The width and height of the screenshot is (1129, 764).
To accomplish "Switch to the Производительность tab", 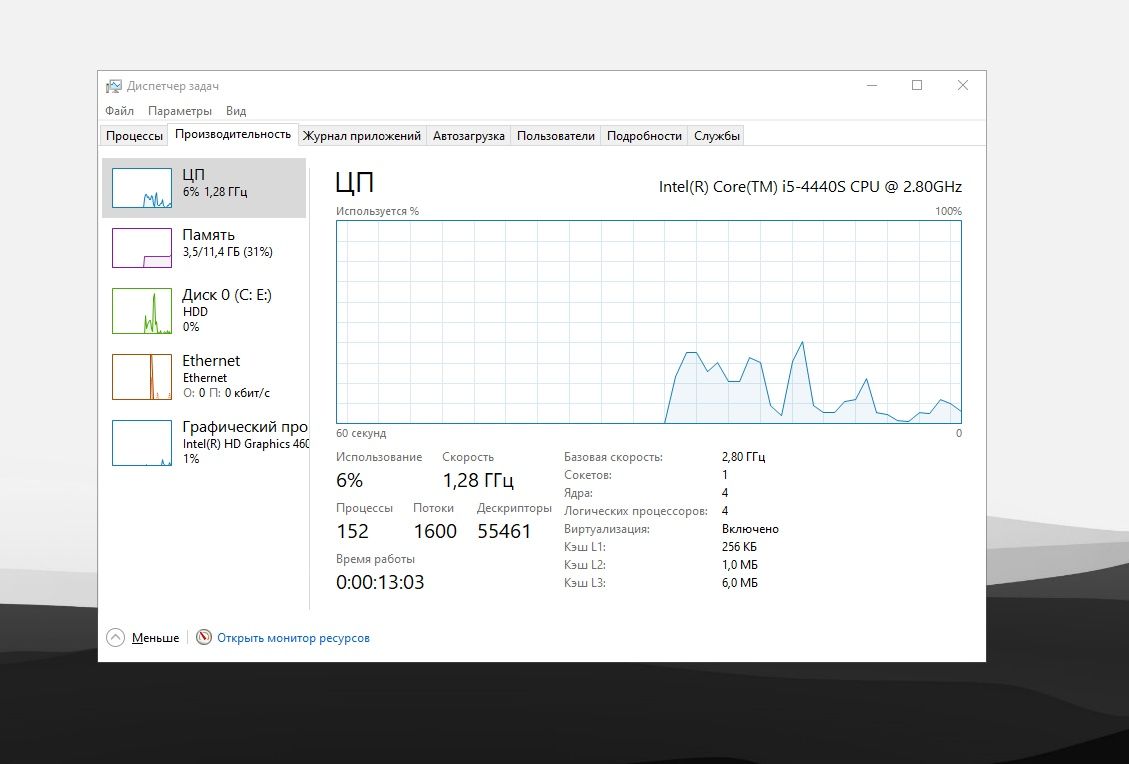I will pyautogui.click(x=233, y=134).
